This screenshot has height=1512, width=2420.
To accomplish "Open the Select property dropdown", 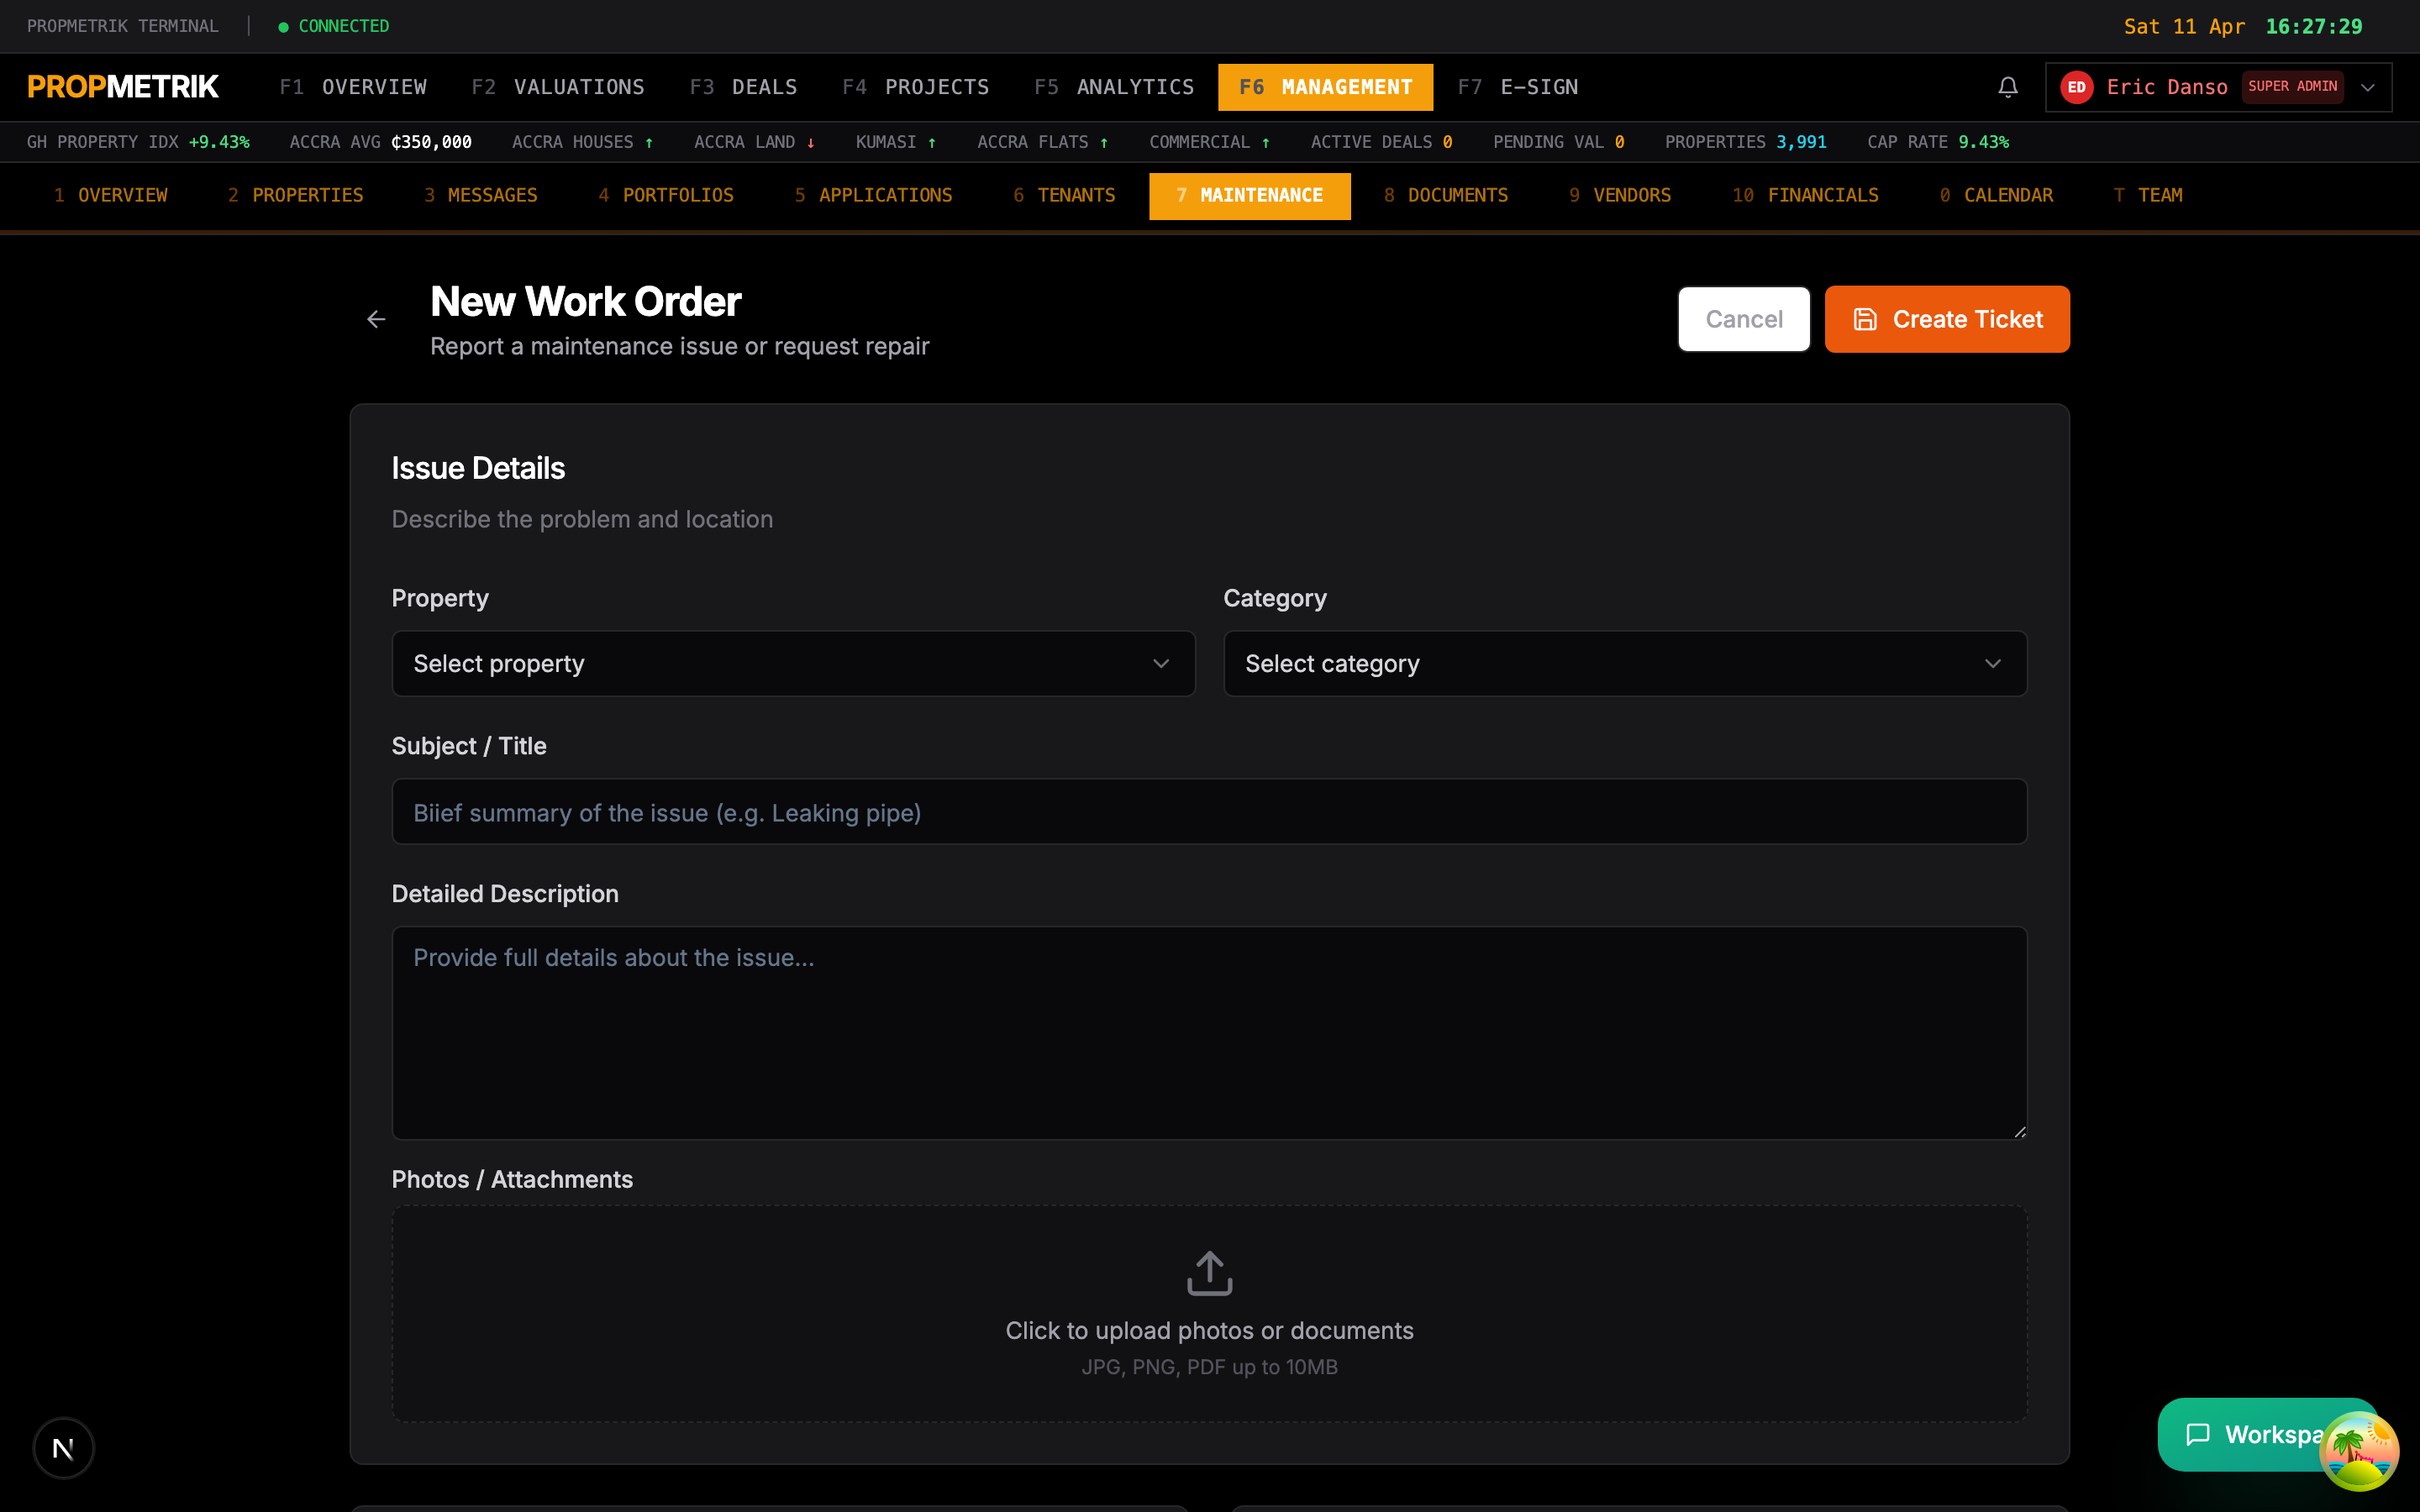I will click(793, 663).
